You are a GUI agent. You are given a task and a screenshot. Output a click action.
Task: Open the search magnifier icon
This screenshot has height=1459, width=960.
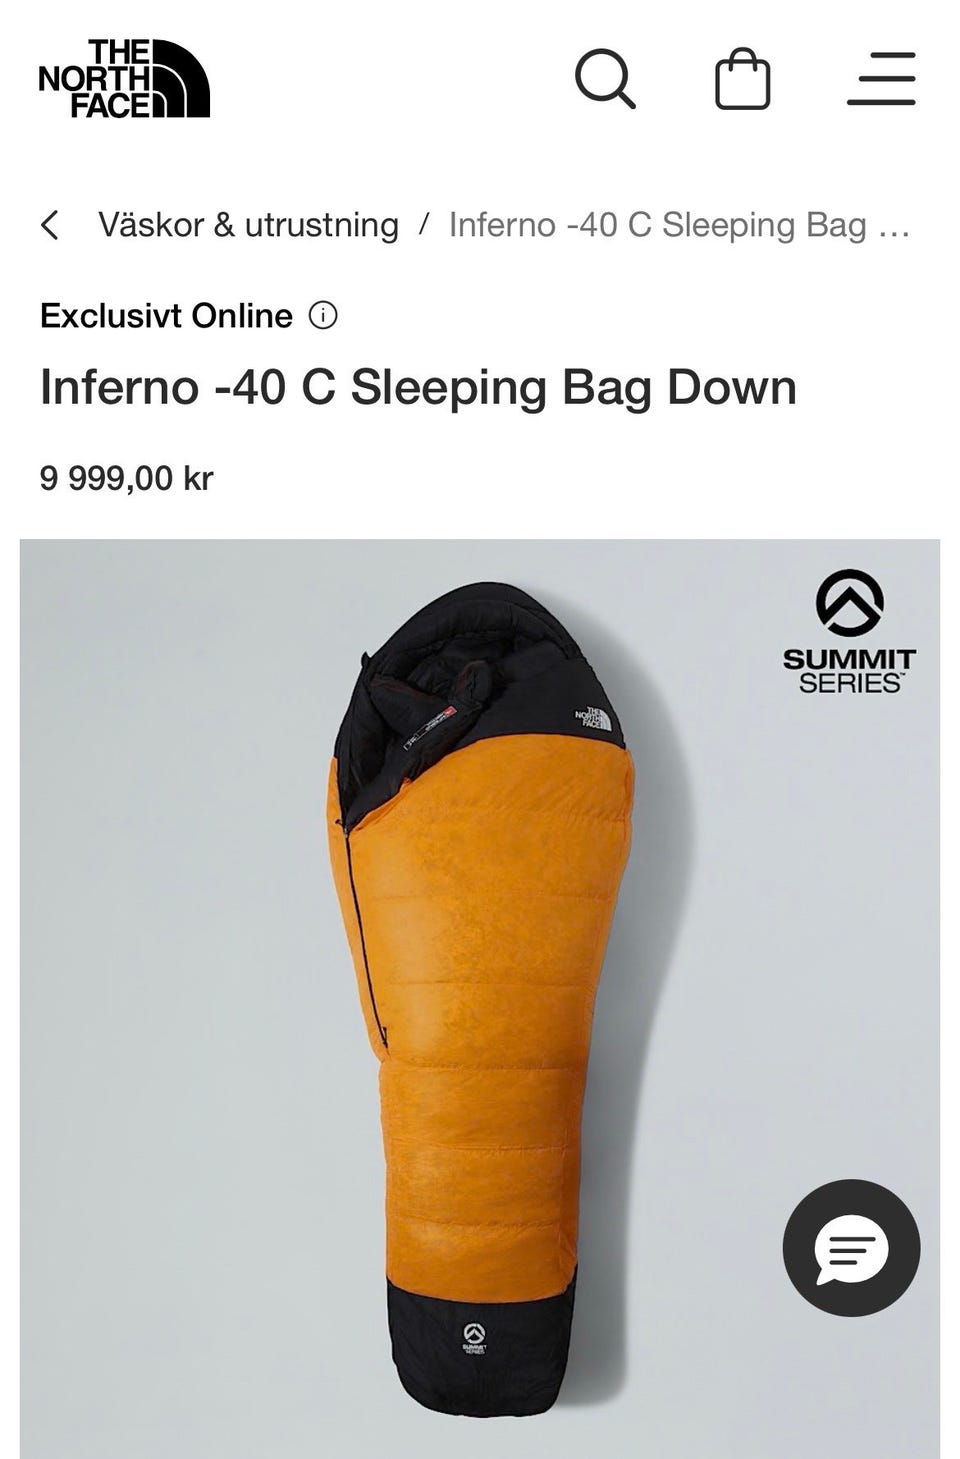point(605,78)
